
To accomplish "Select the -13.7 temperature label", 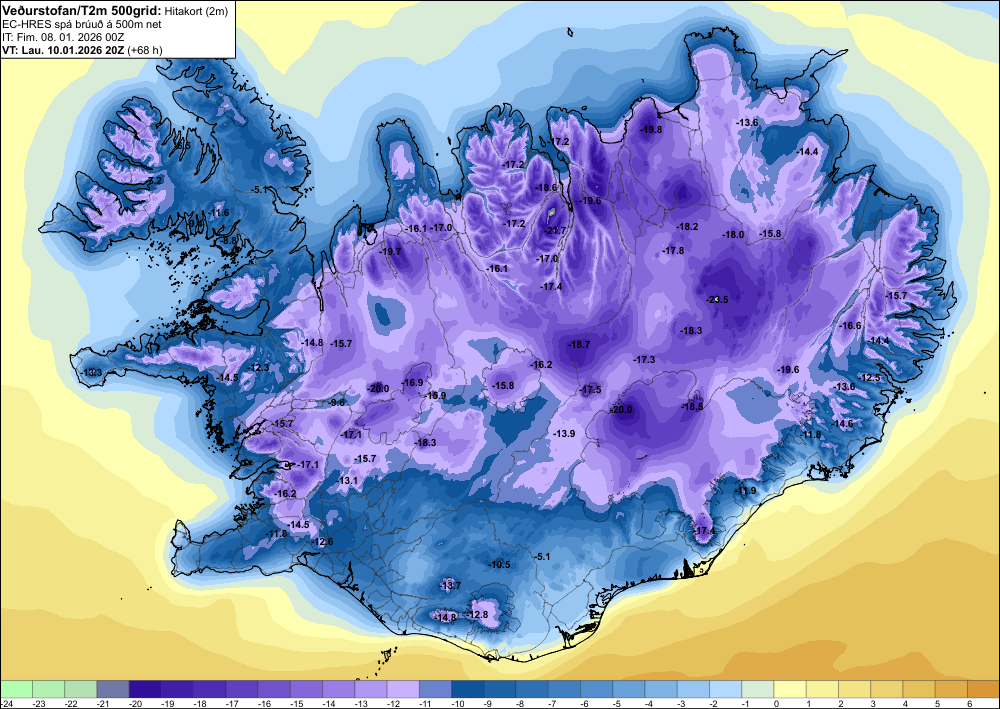I will pyautogui.click(x=450, y=585).
